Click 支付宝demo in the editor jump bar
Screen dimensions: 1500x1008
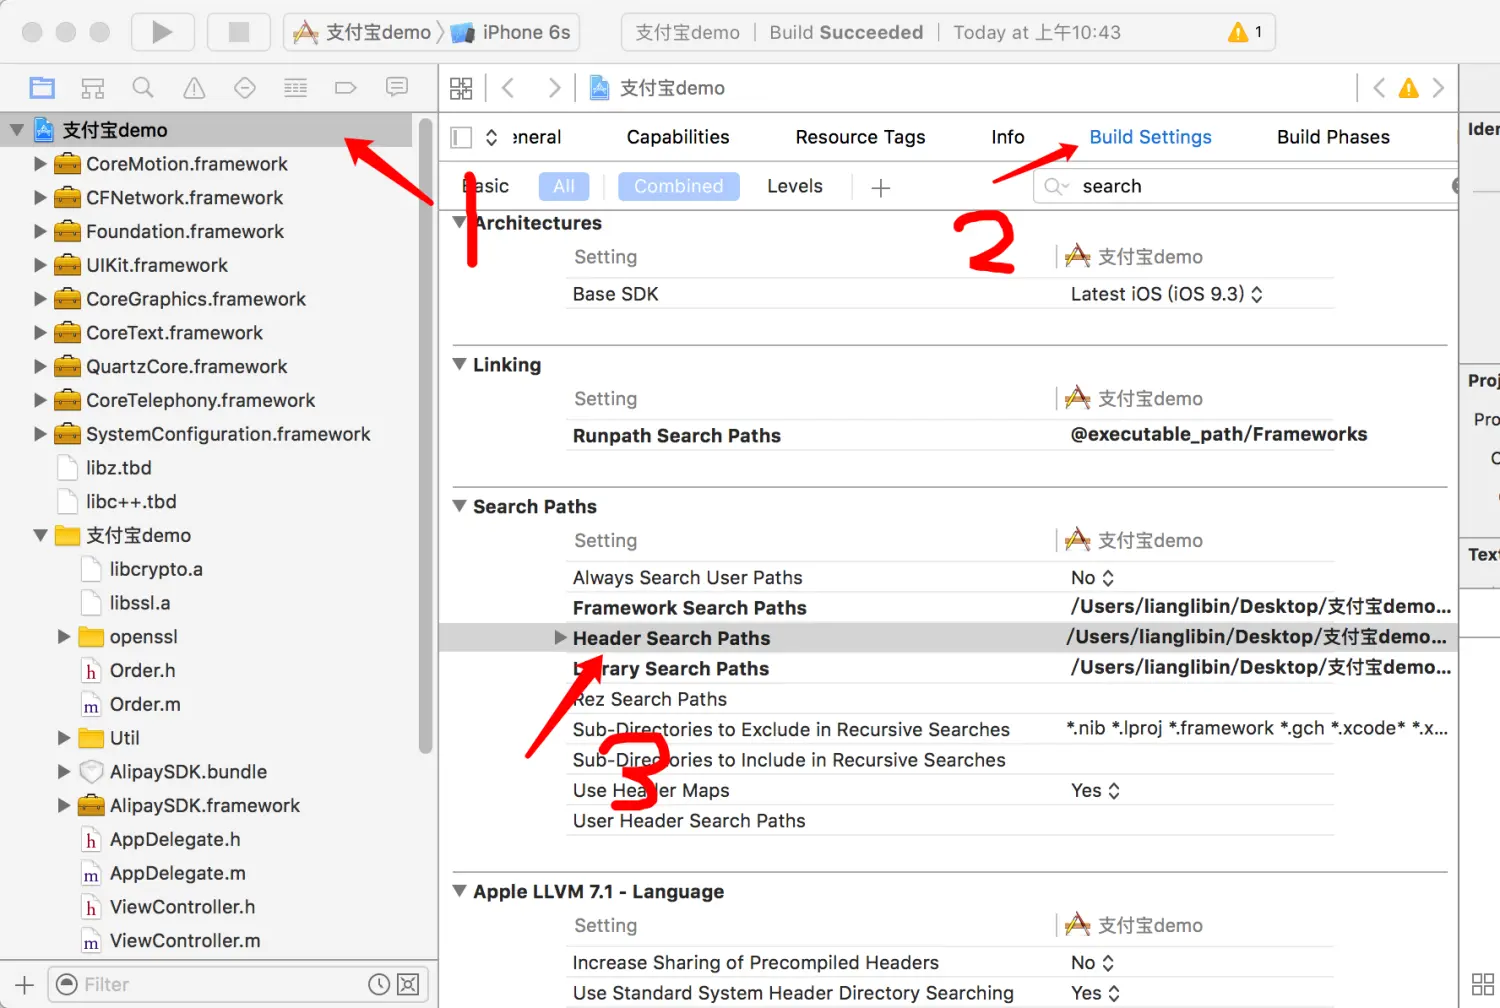pyautogui.click(x=658, y=88)
